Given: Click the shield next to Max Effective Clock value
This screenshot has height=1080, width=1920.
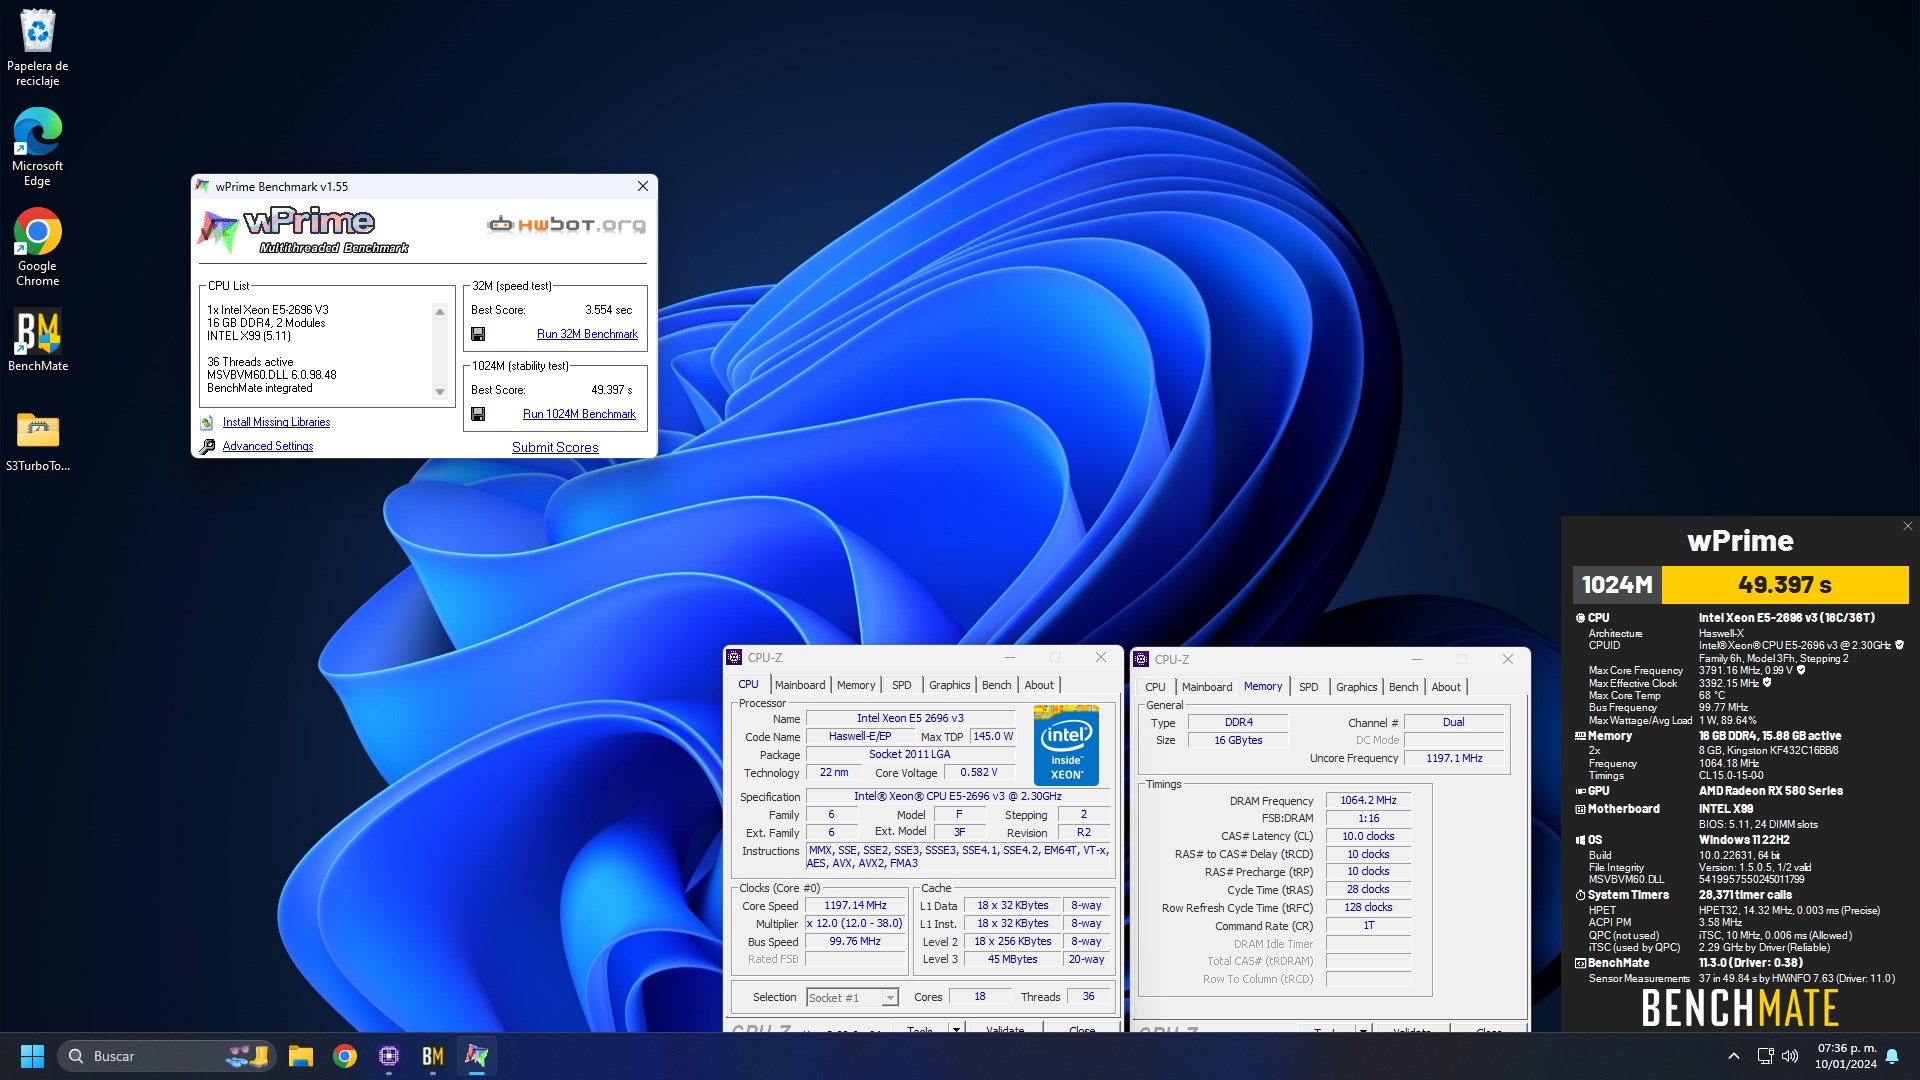Looking at the screenshot, I should tap(1767, 684).
